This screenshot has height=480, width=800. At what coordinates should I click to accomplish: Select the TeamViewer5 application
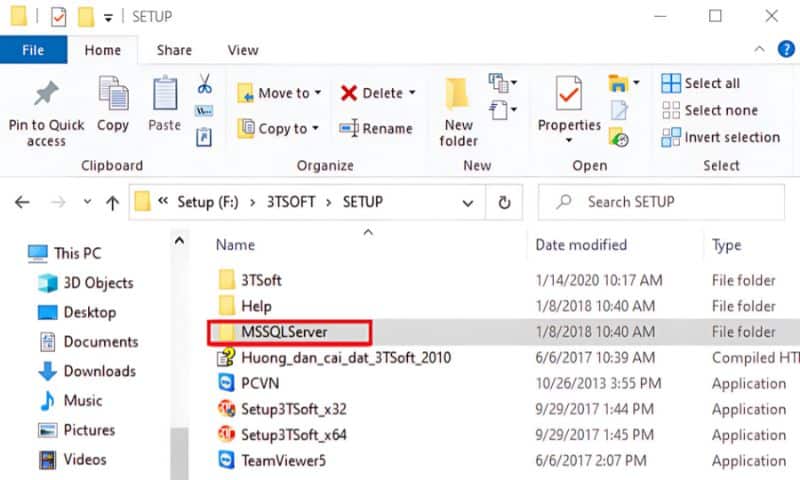tap(272, 461)
